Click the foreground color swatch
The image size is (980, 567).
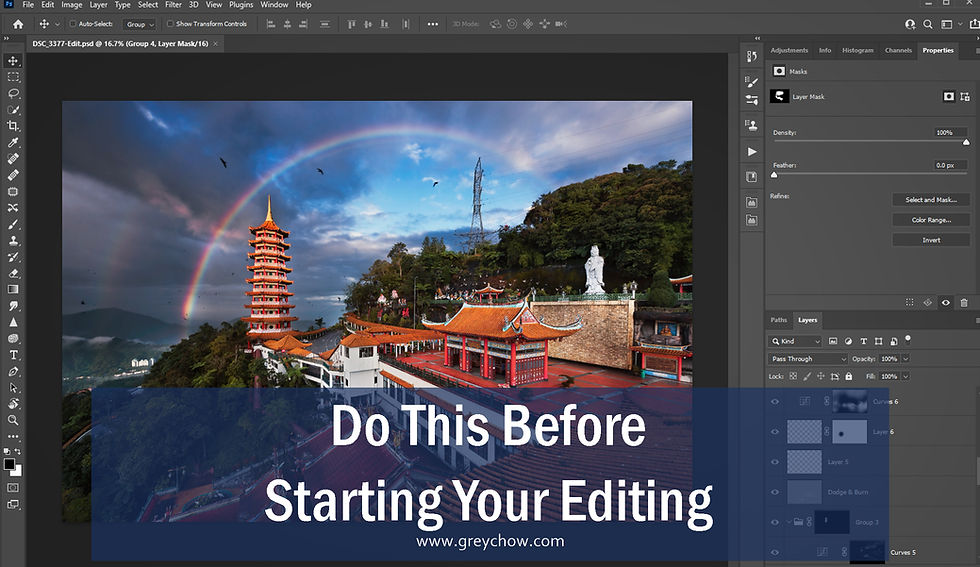pyautogui.click(x=9, y=464)
